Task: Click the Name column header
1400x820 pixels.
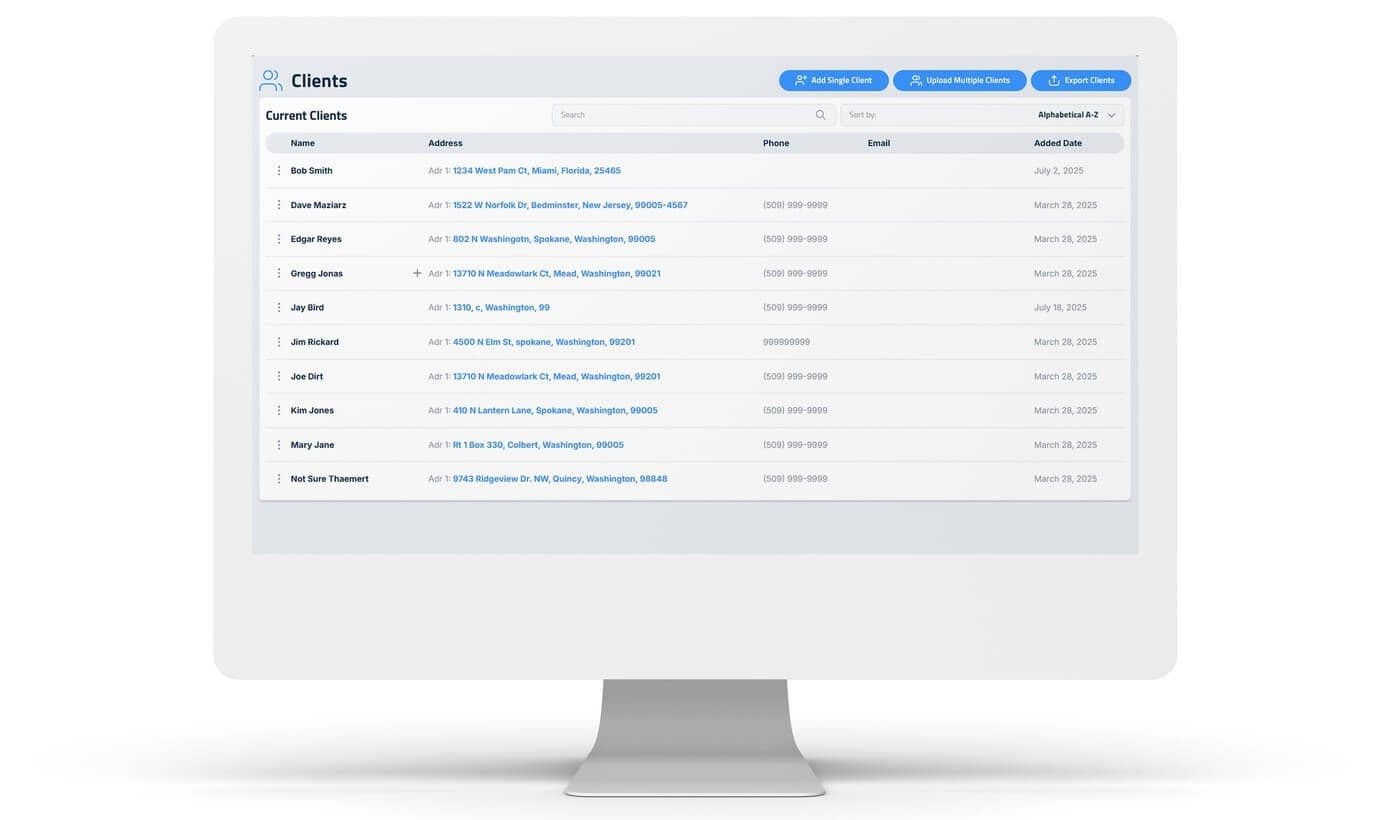Action: click(302, 143)
